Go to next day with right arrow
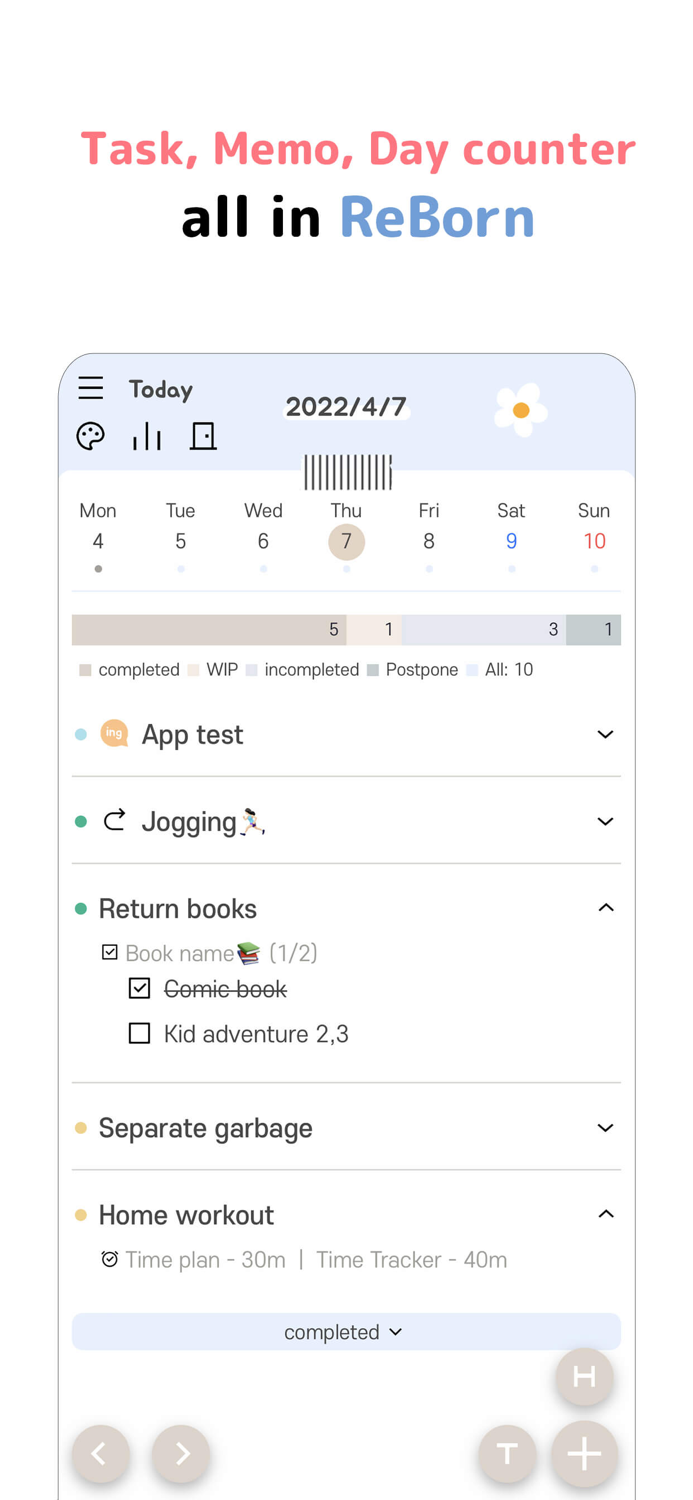Image resolution: width=693 pixels, height=1500 pixels. [x=181, y=1454]
